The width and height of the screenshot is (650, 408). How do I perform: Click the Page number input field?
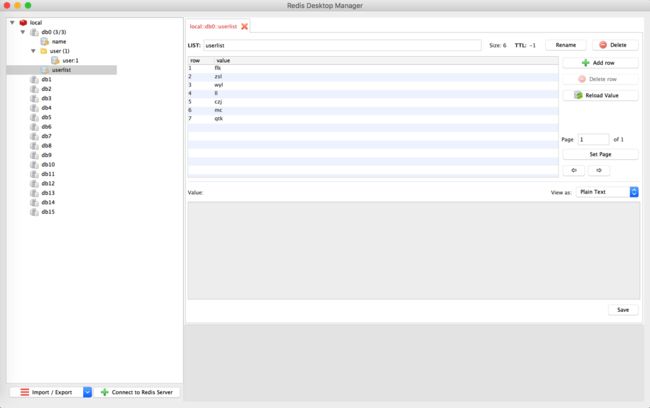coord(593,140)
